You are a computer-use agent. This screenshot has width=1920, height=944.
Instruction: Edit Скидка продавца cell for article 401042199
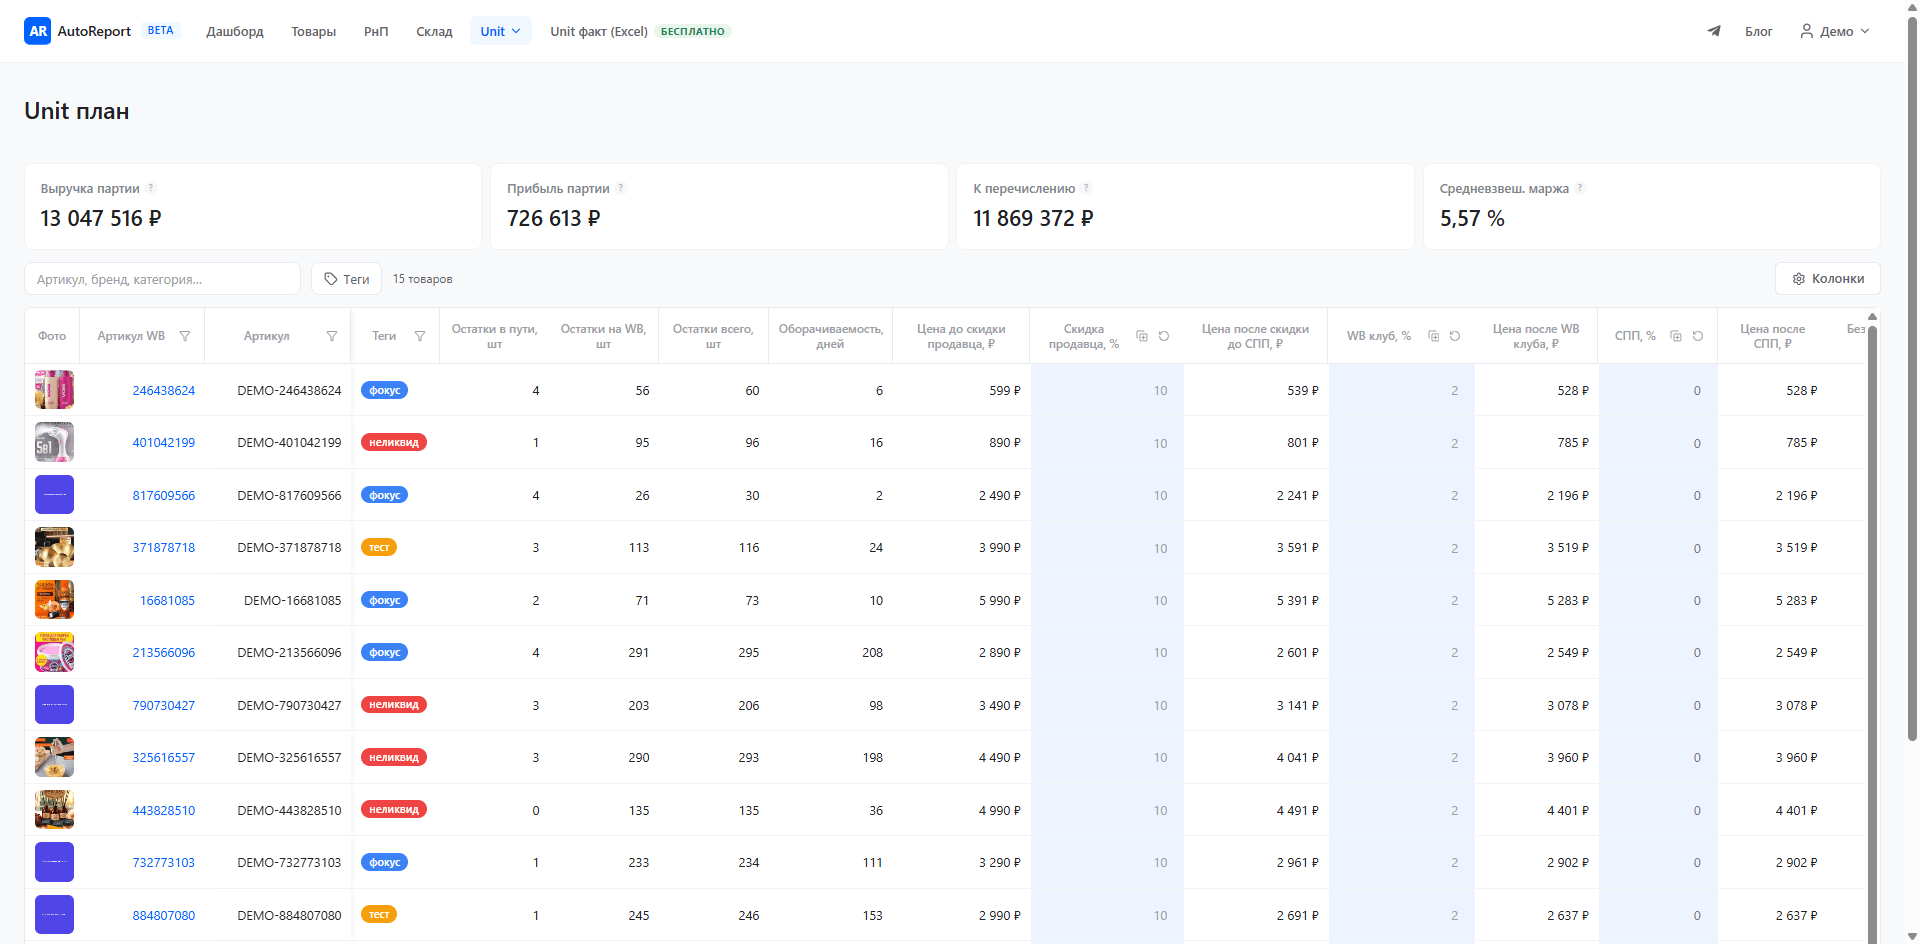(1107, 443)
